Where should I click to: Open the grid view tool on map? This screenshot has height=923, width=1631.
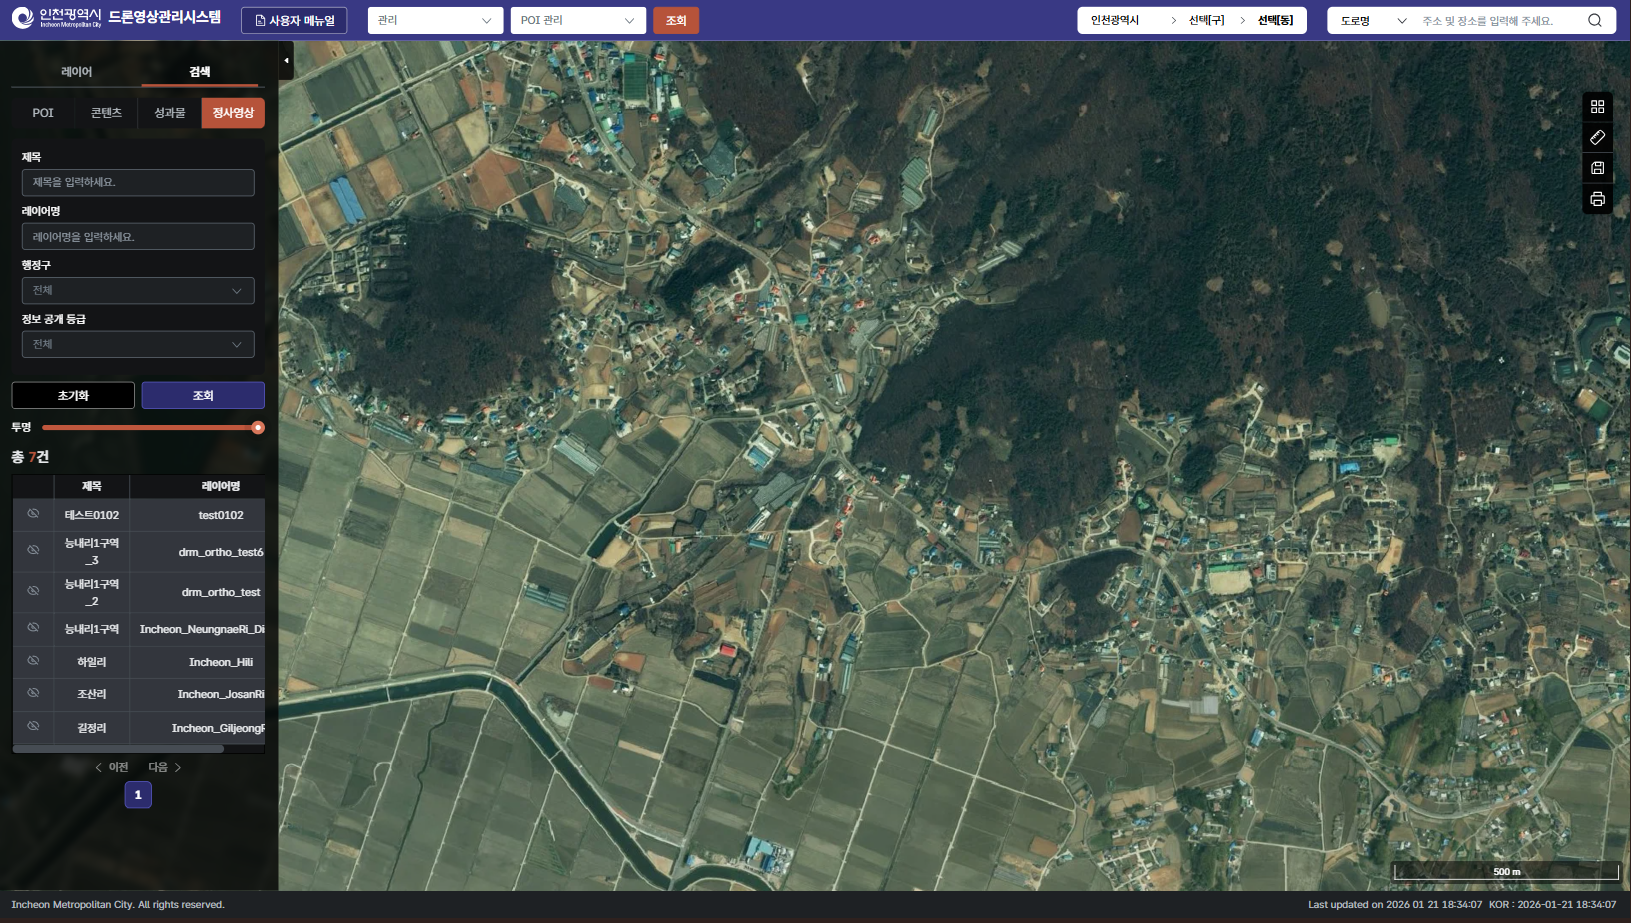pyautogui.click(x=1597, y=107)
